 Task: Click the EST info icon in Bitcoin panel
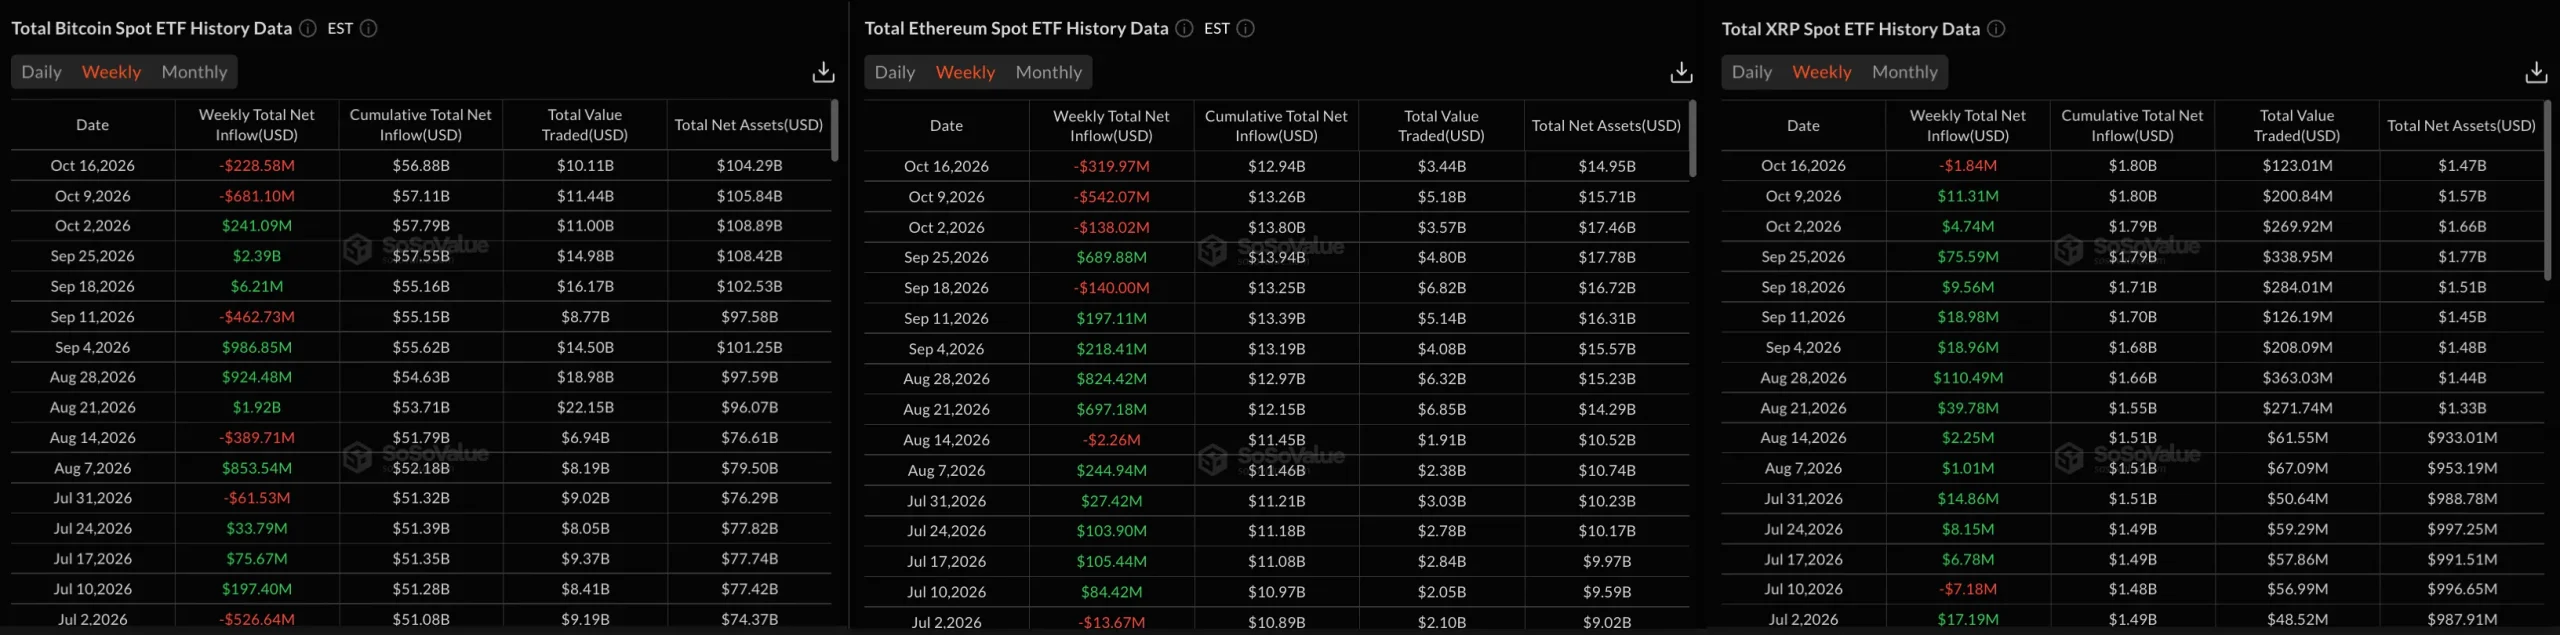coord(369,28)
